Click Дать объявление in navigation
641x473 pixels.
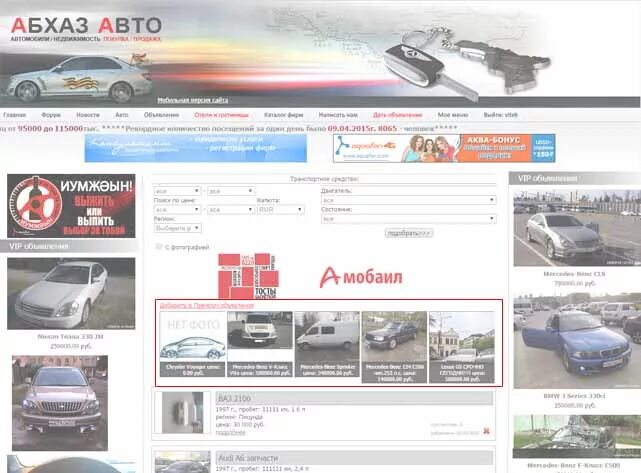[x=397, y=115]
